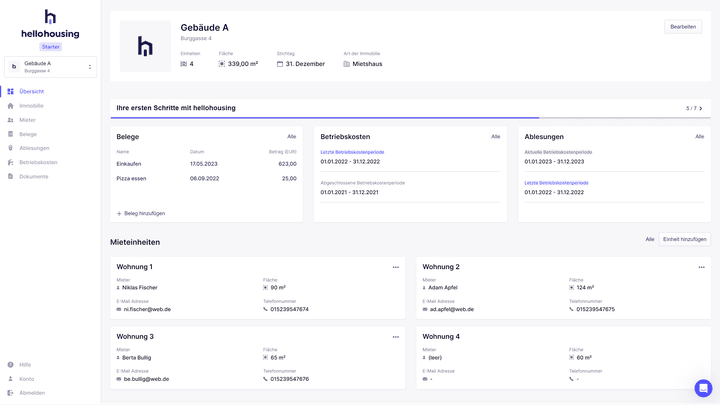Screen dimensions: 720x405
Task: Click email ad.apfel@web.de
Action: pyautogui.click(x=452, y=309)
